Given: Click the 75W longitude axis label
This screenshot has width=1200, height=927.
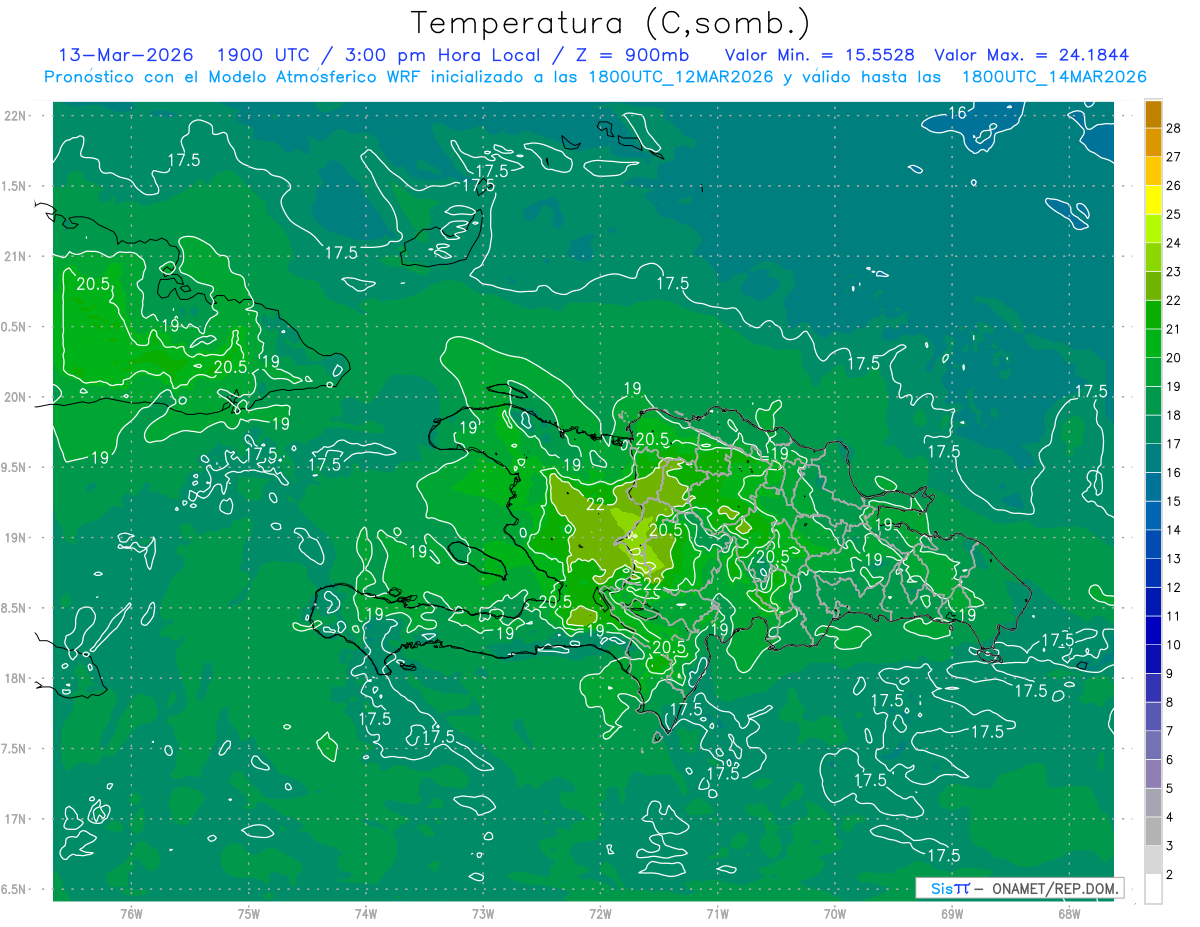Looking at the screenshot, I should point(249,914).
